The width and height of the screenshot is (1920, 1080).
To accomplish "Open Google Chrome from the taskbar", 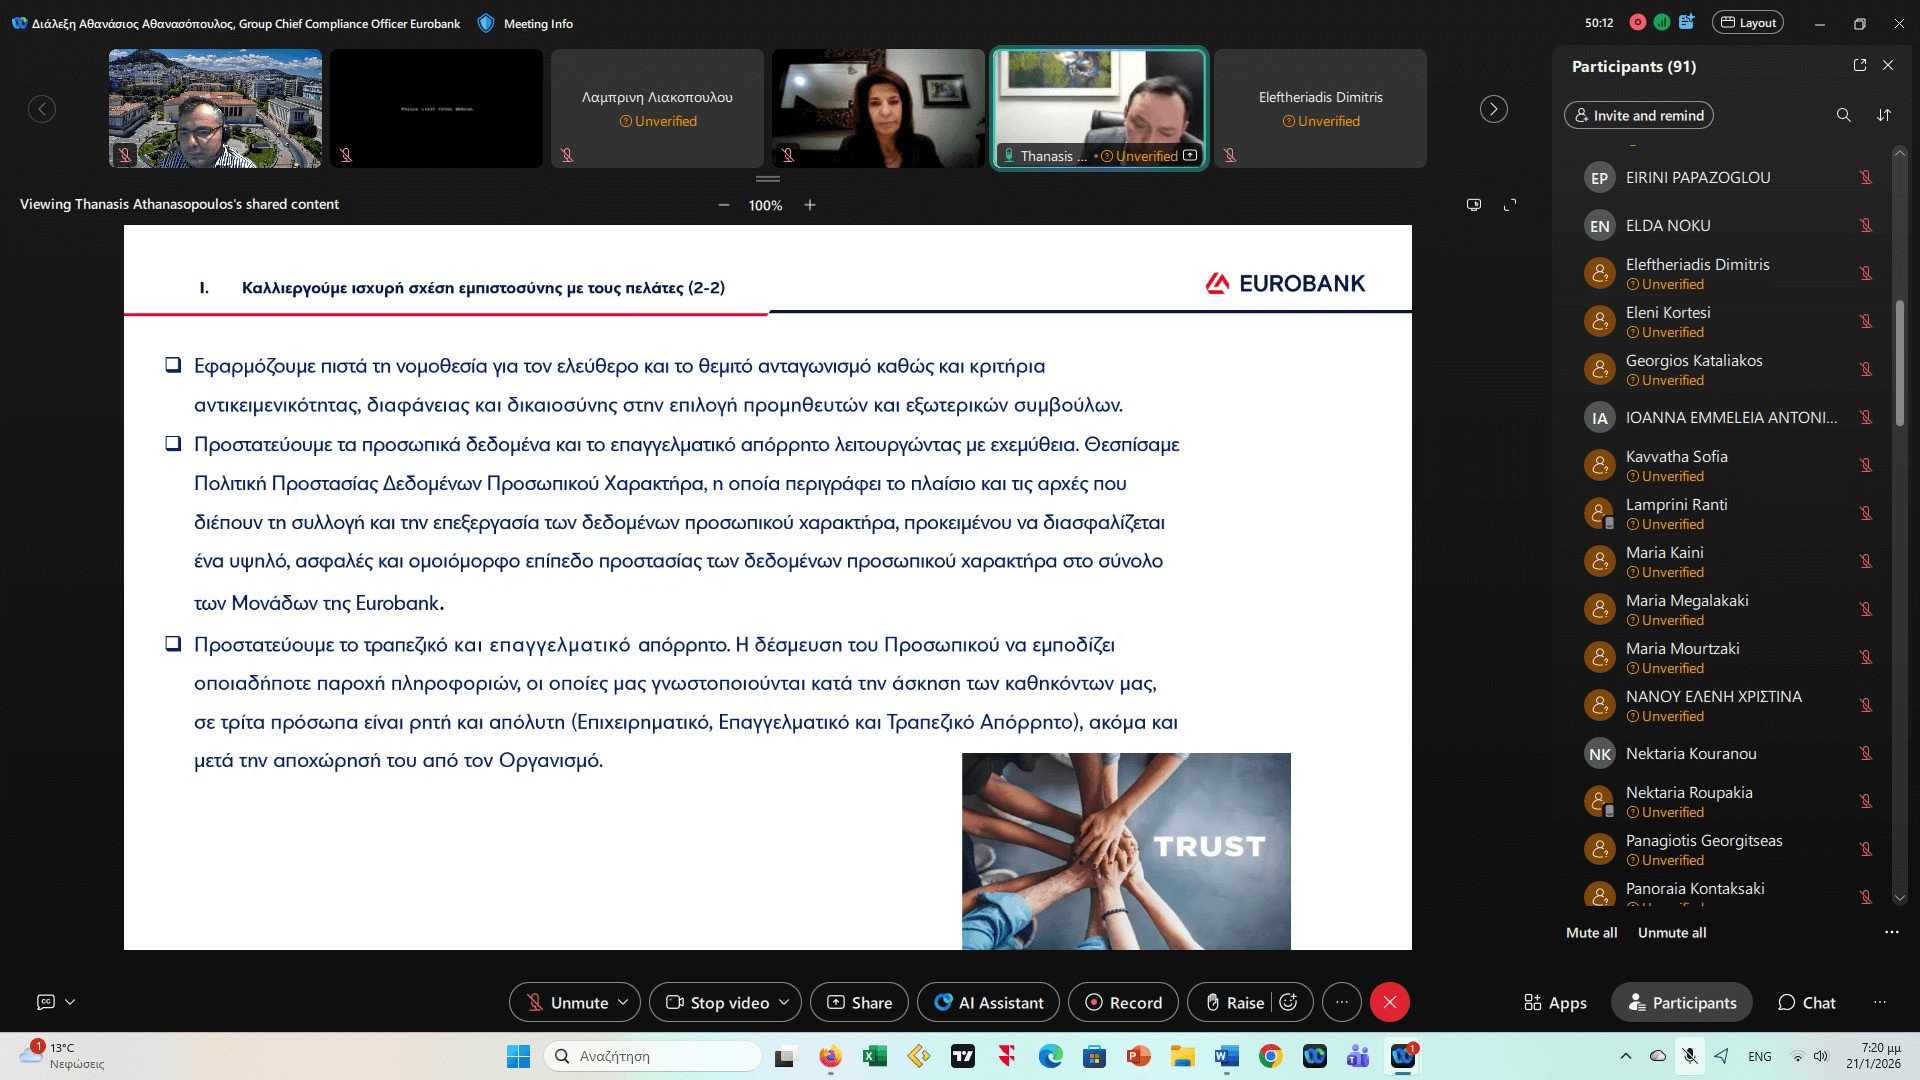I will coord(1271,1056).
